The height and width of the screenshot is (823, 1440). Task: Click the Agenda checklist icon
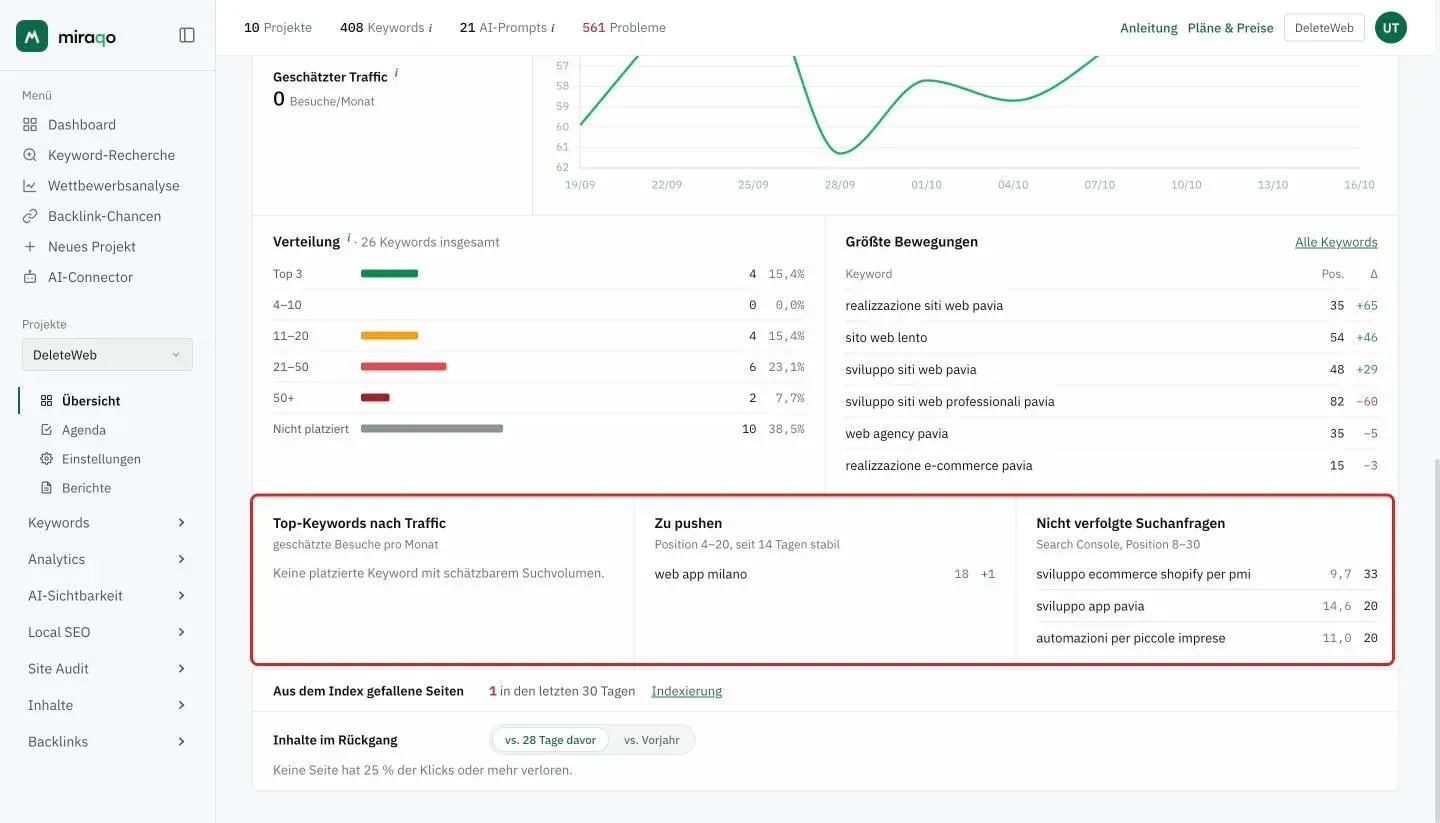[x=46, y=430]
